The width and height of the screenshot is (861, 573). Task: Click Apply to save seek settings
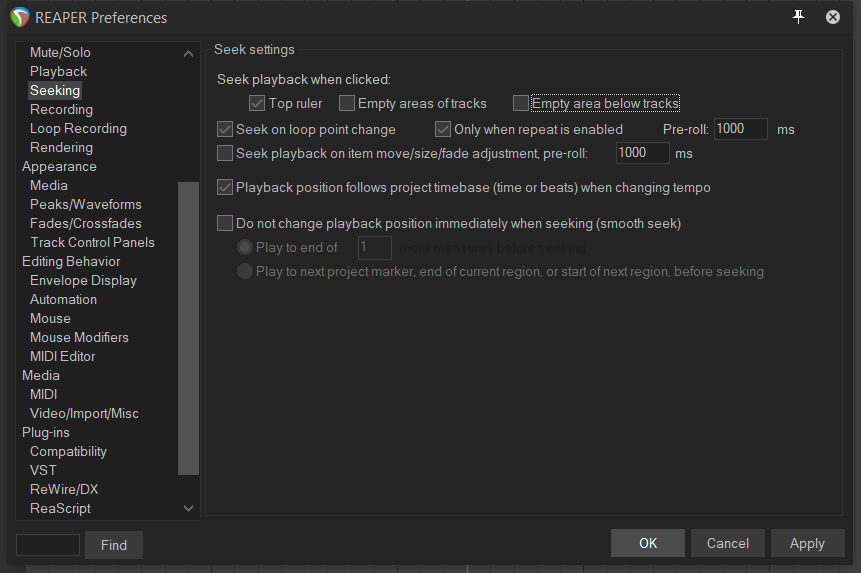click(x=807, y=543)
